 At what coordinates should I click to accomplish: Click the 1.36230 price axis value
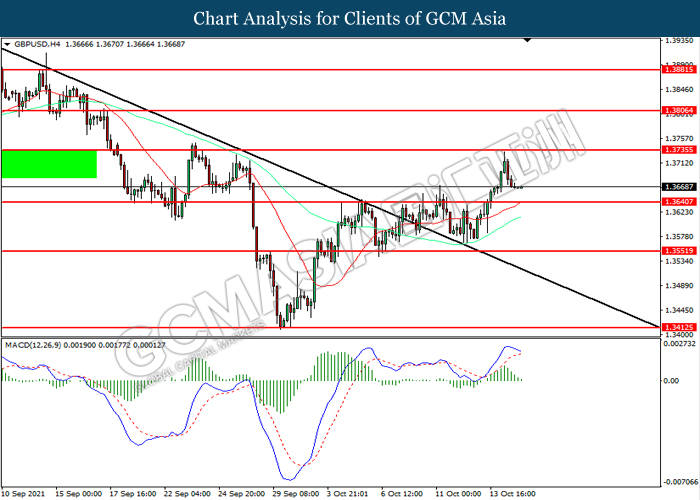pyautogui.click(x=679, y=212)
